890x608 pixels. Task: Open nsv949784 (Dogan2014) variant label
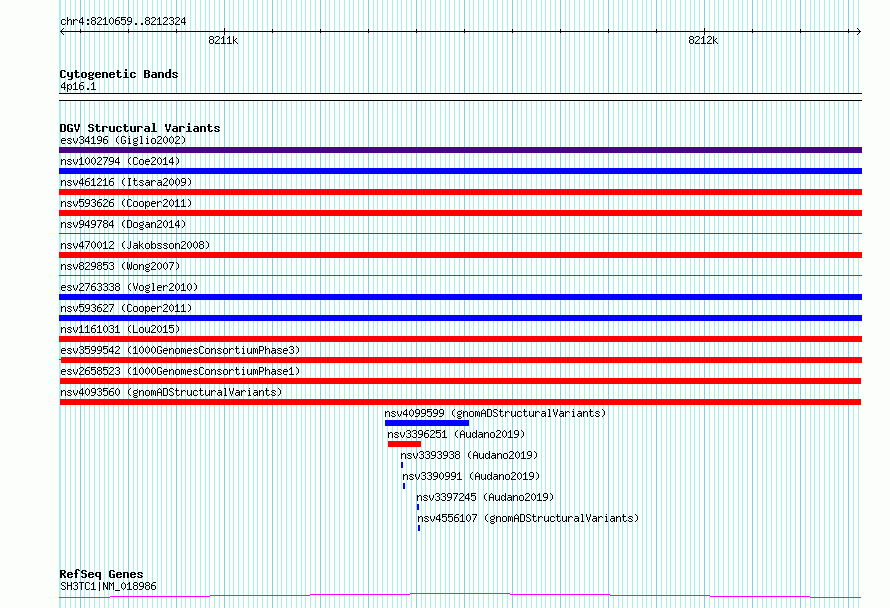[123, 224]
